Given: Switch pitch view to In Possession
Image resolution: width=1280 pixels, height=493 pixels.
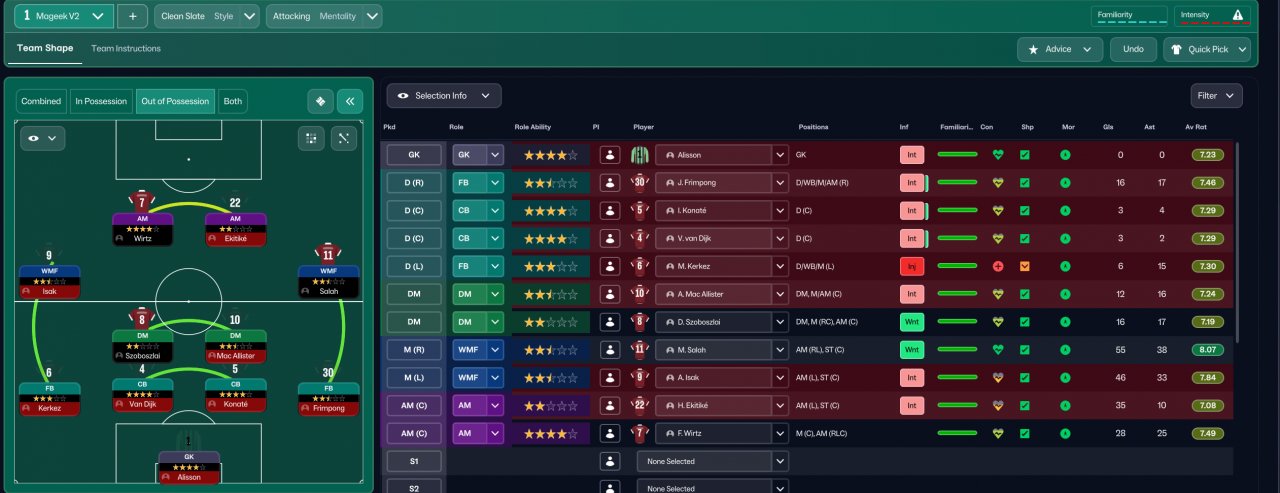Looking at the screenshot, I should coord(101,101).
